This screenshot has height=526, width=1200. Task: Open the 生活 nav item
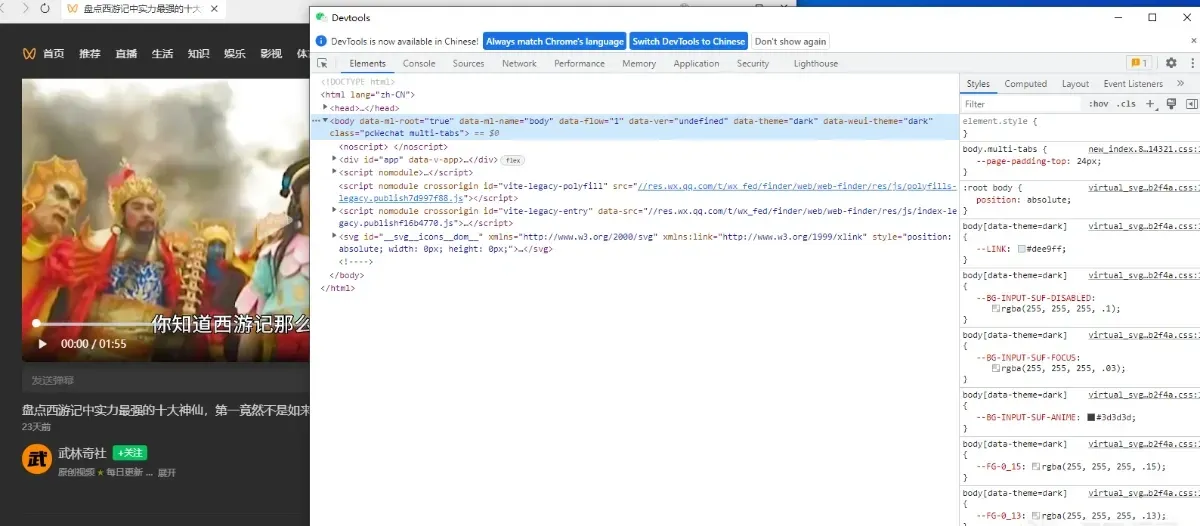point(162,53)
